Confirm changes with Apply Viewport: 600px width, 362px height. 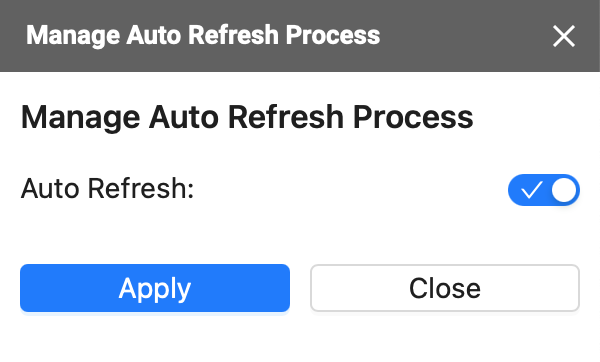pos(155,288)
